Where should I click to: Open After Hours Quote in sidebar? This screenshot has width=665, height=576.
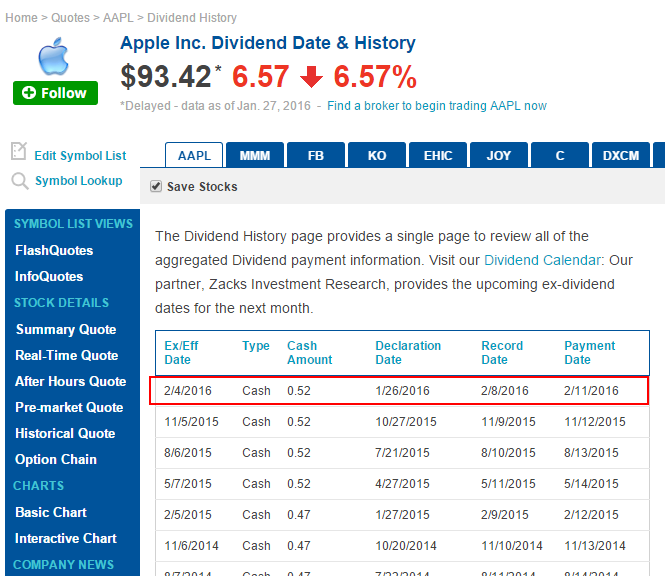click(70, 381)
